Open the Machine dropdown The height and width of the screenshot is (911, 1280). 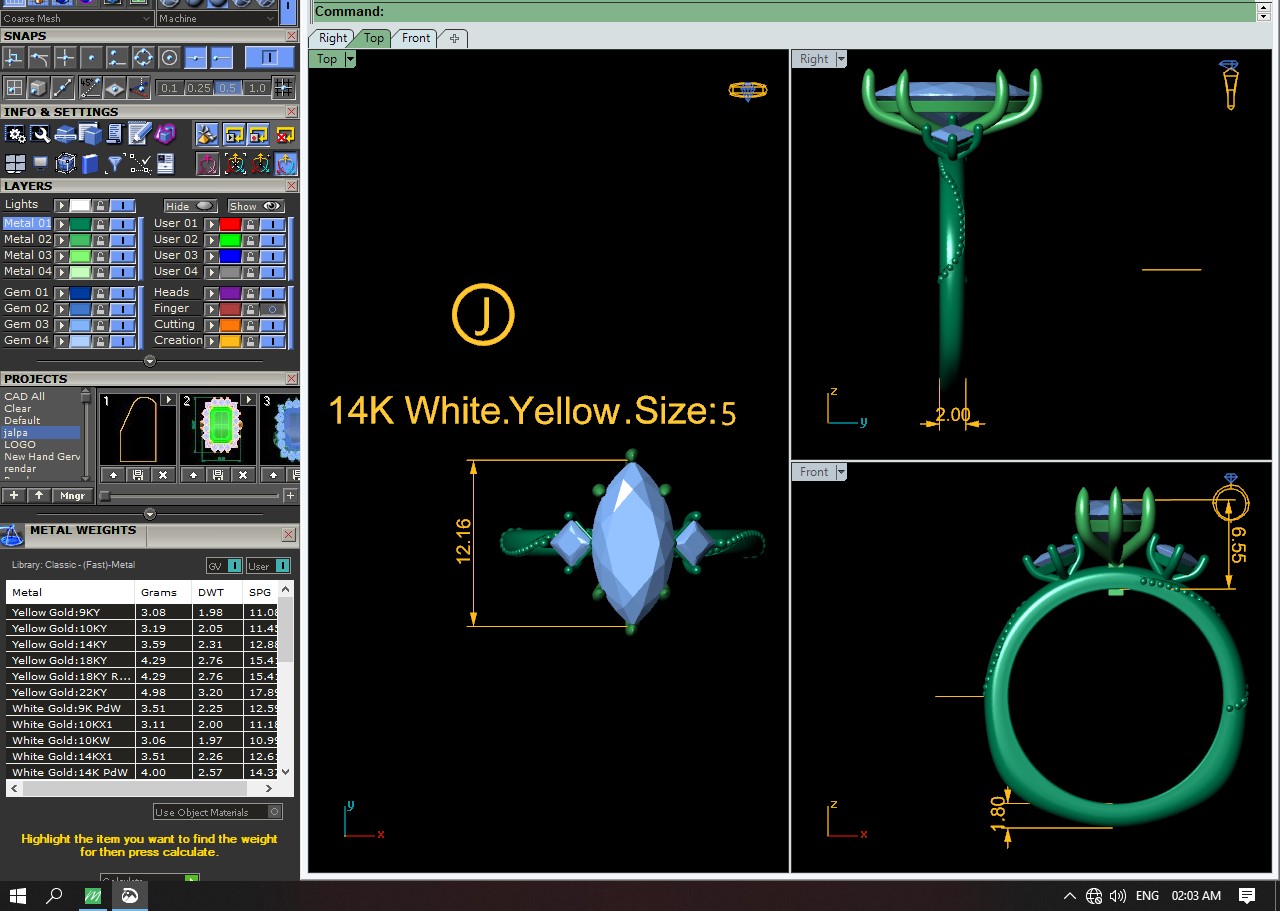coord(217,18)
